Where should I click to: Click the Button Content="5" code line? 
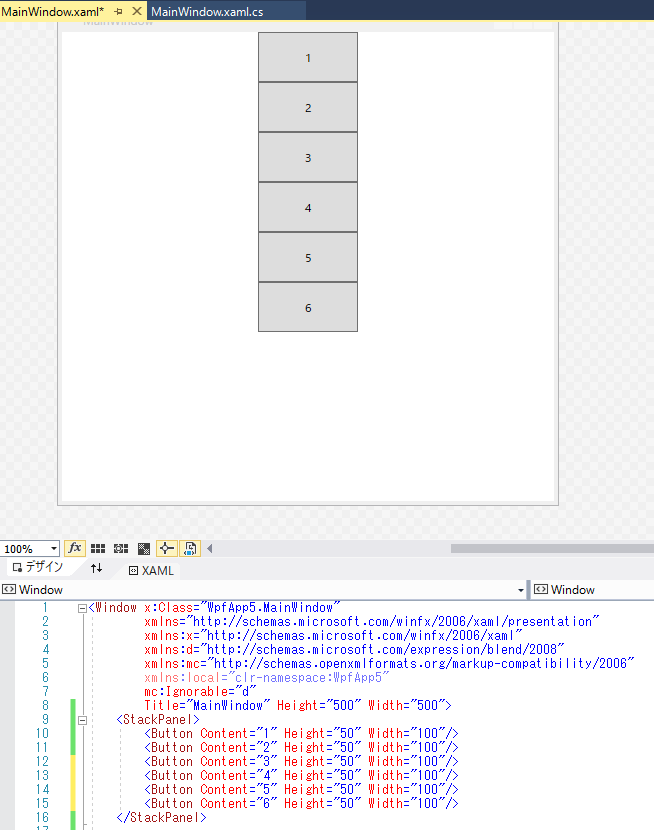tap(301, 790)
